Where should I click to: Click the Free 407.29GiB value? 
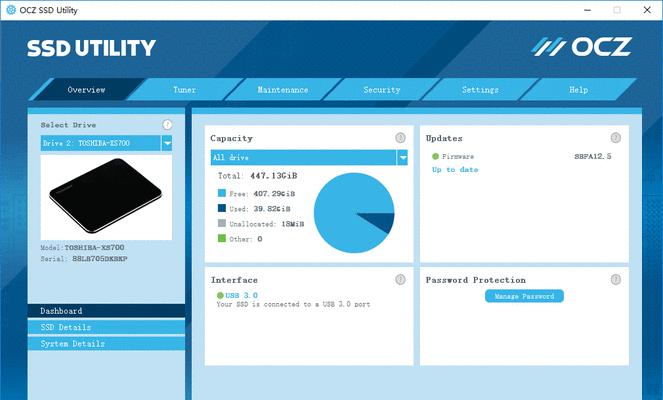coord(274,194)
